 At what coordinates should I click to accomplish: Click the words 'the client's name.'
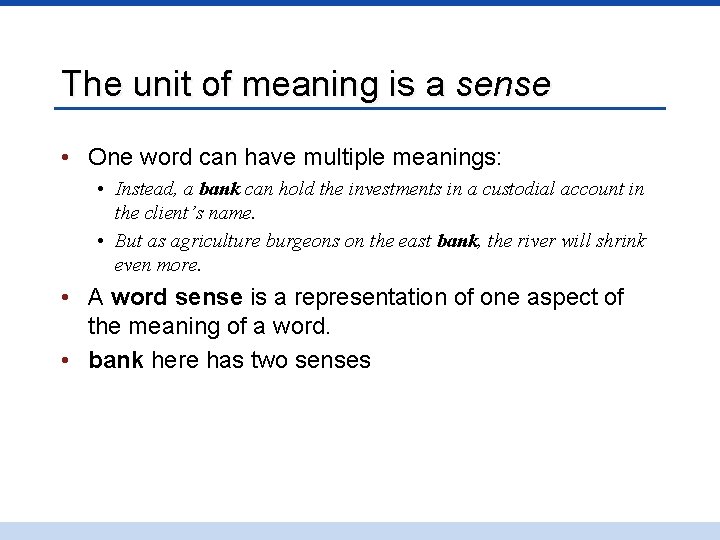[185, 213]
